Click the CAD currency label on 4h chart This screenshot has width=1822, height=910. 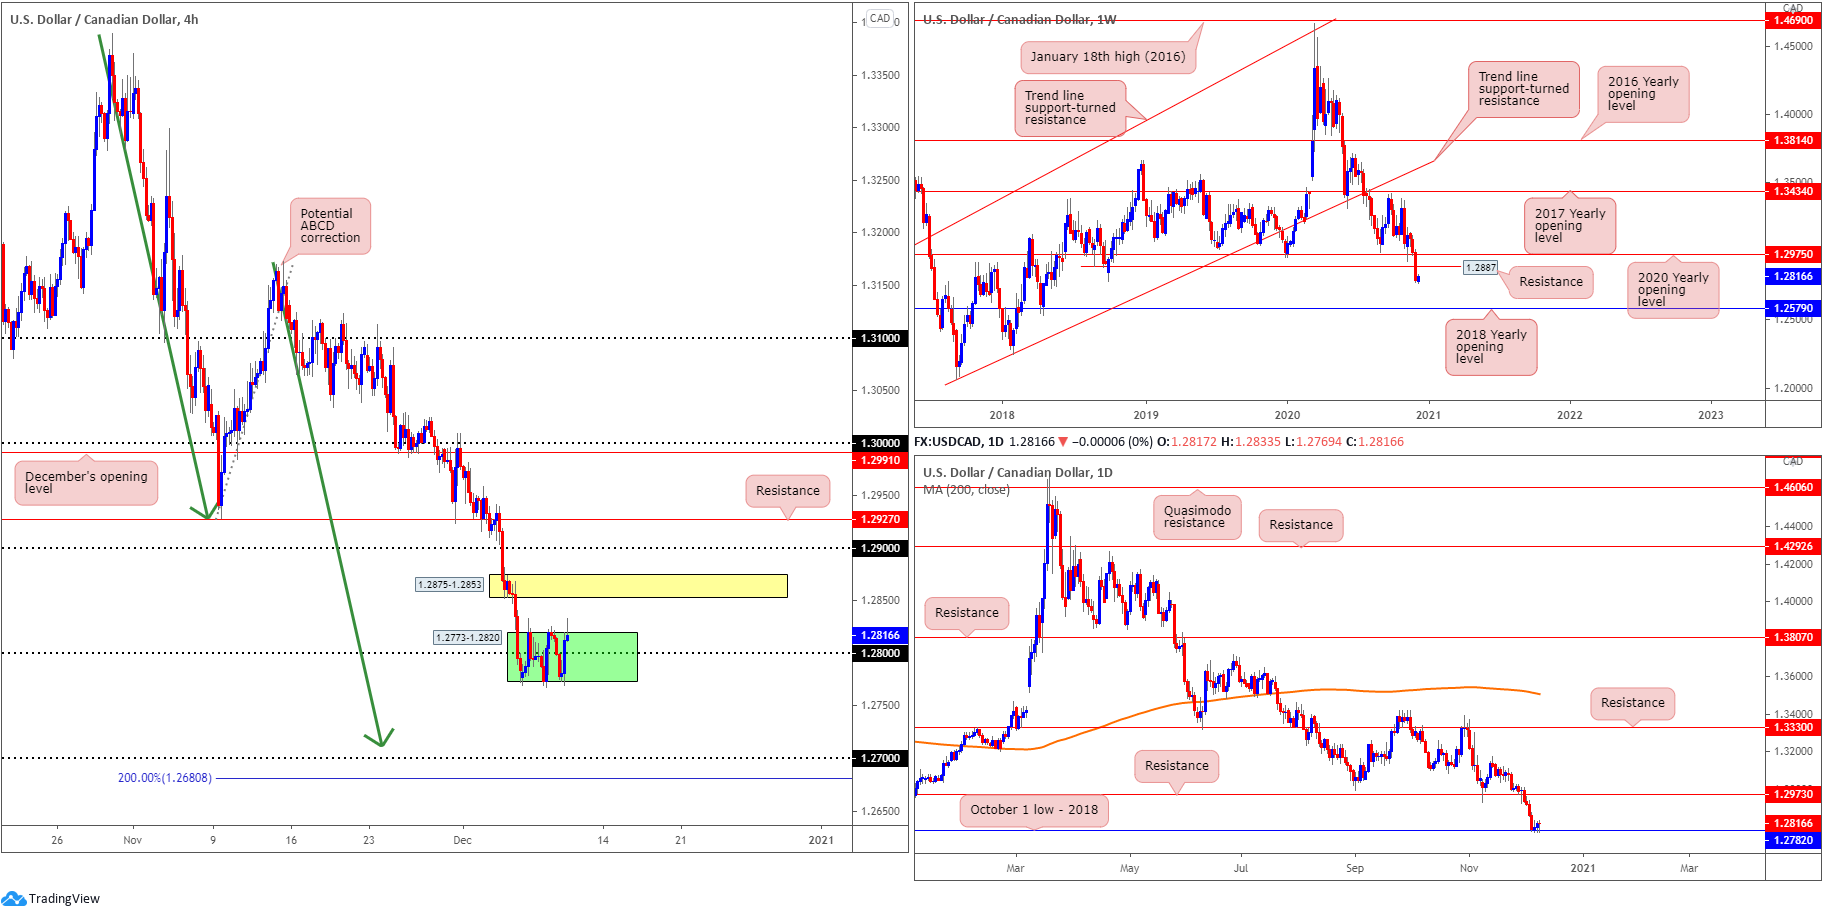point(880,18)
